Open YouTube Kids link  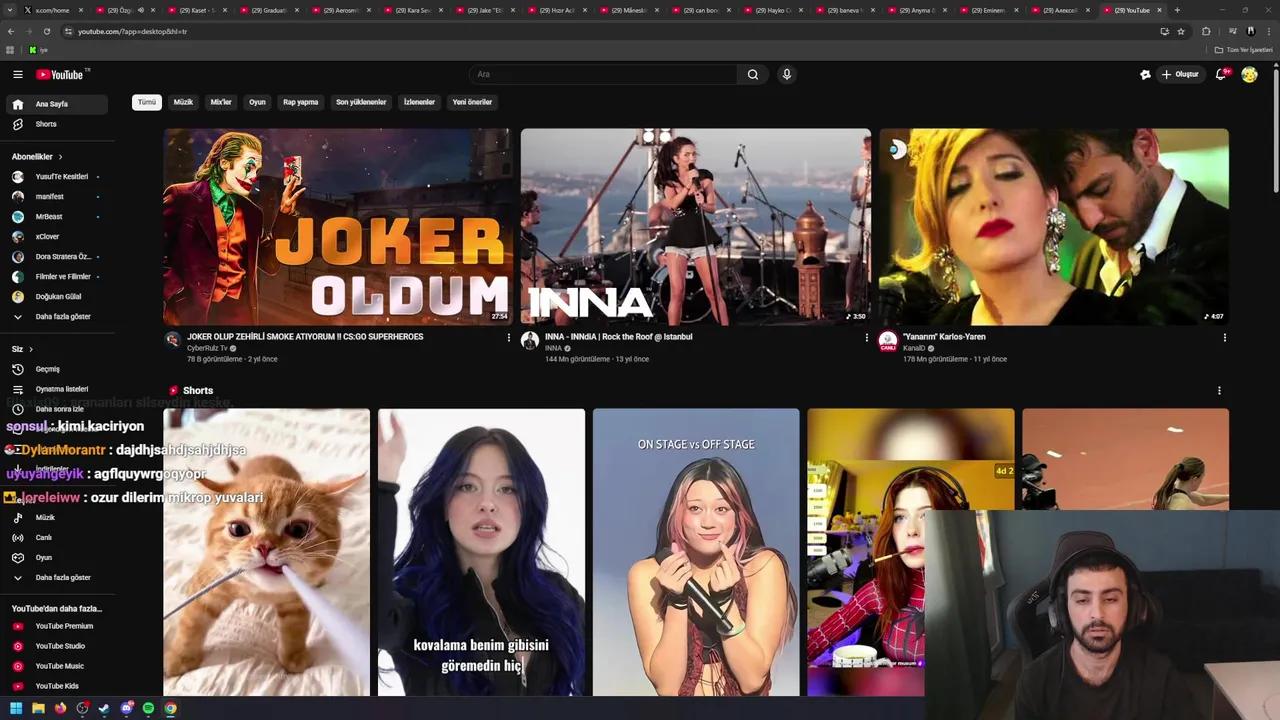tap(55, 686)
